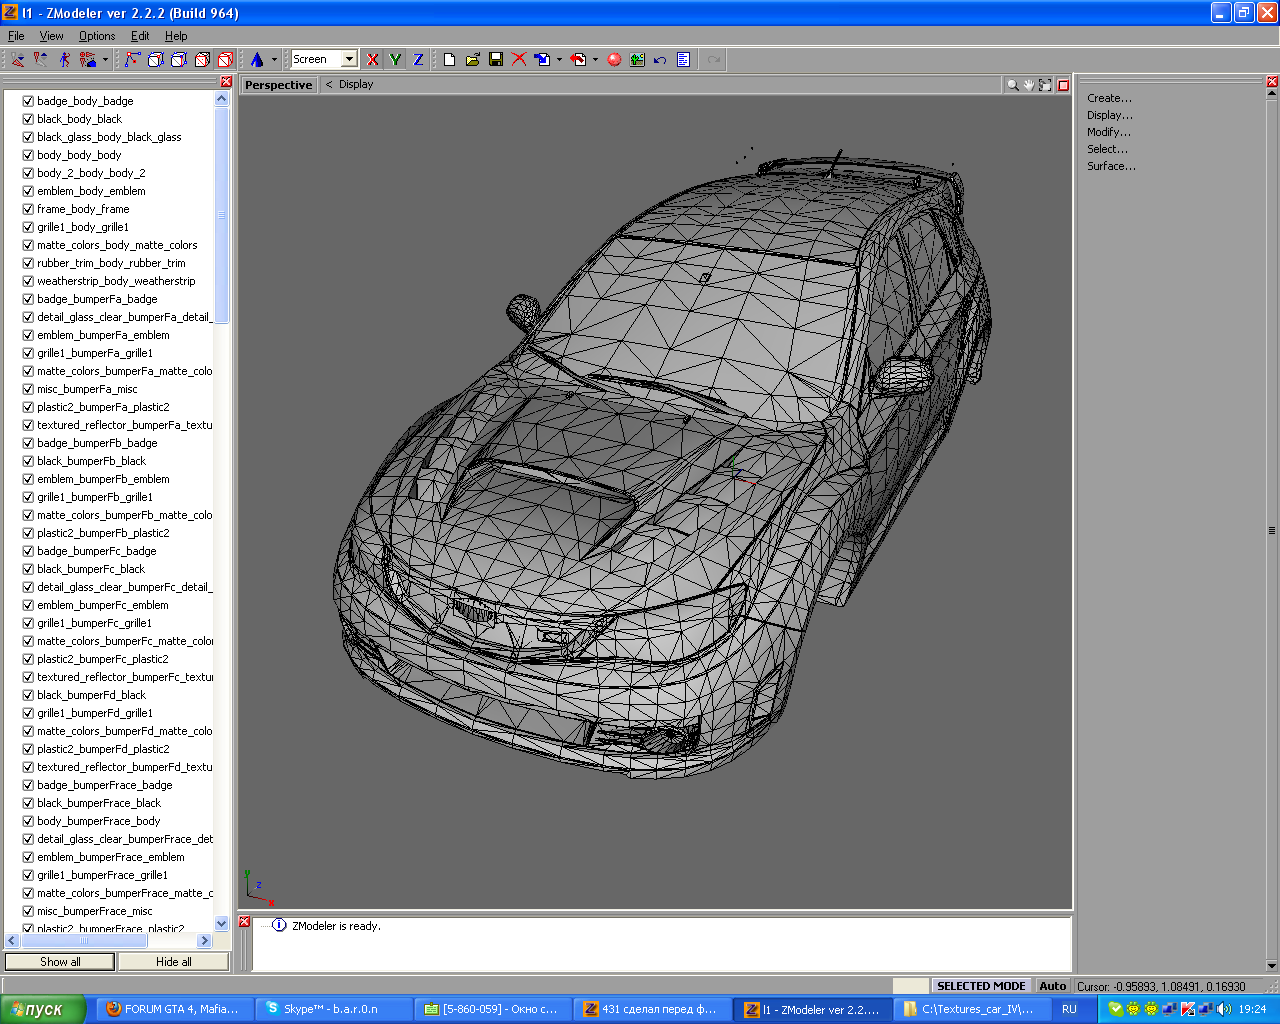Click the viewport zoom magnifier icon
Screen dimensions: 1280x1024
[1012, 85]
